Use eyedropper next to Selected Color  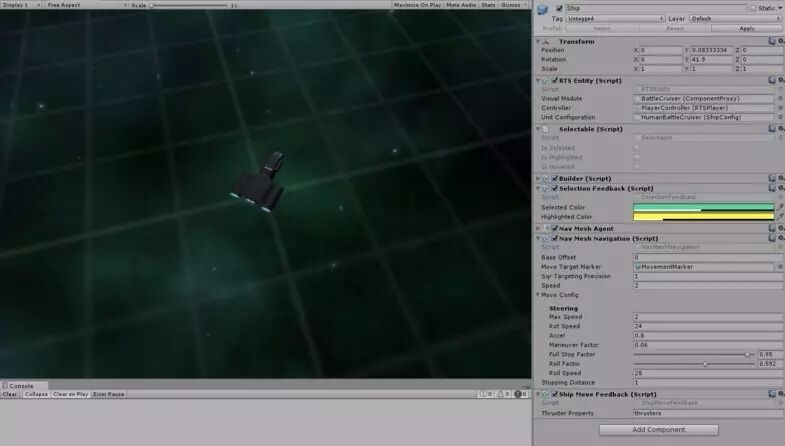coord(780,207)
